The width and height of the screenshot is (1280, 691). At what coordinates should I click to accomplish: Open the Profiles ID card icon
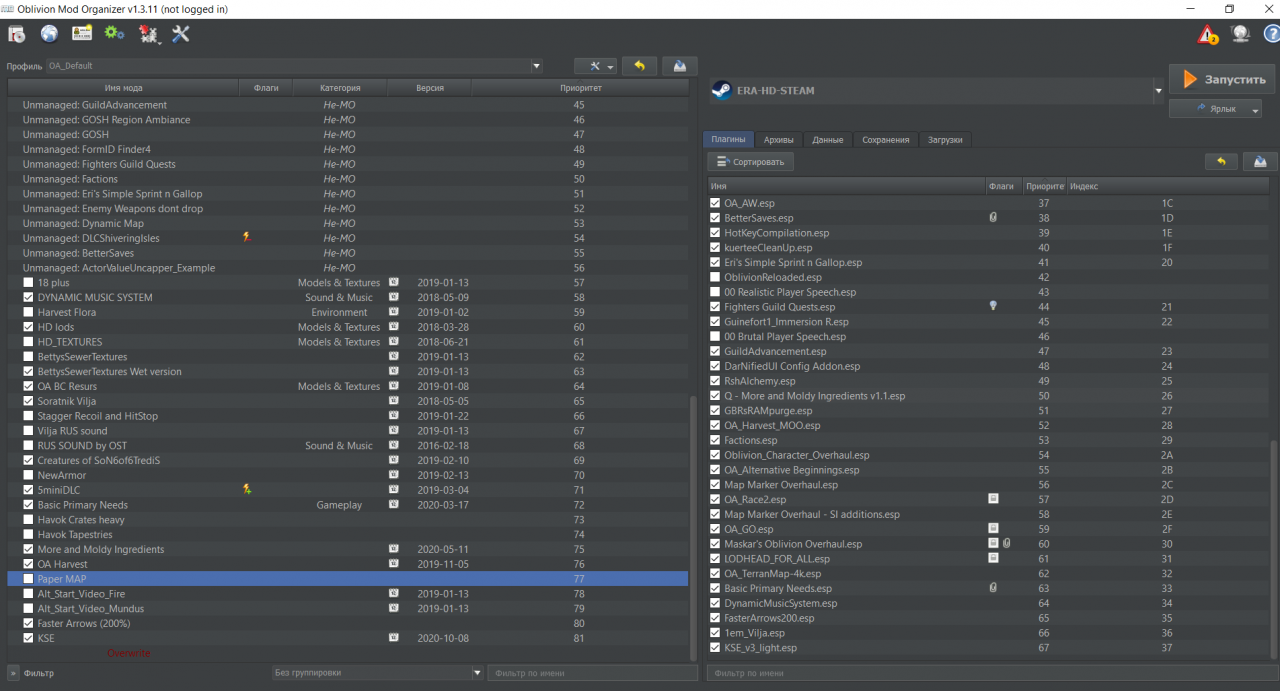[x=82, y=34]
